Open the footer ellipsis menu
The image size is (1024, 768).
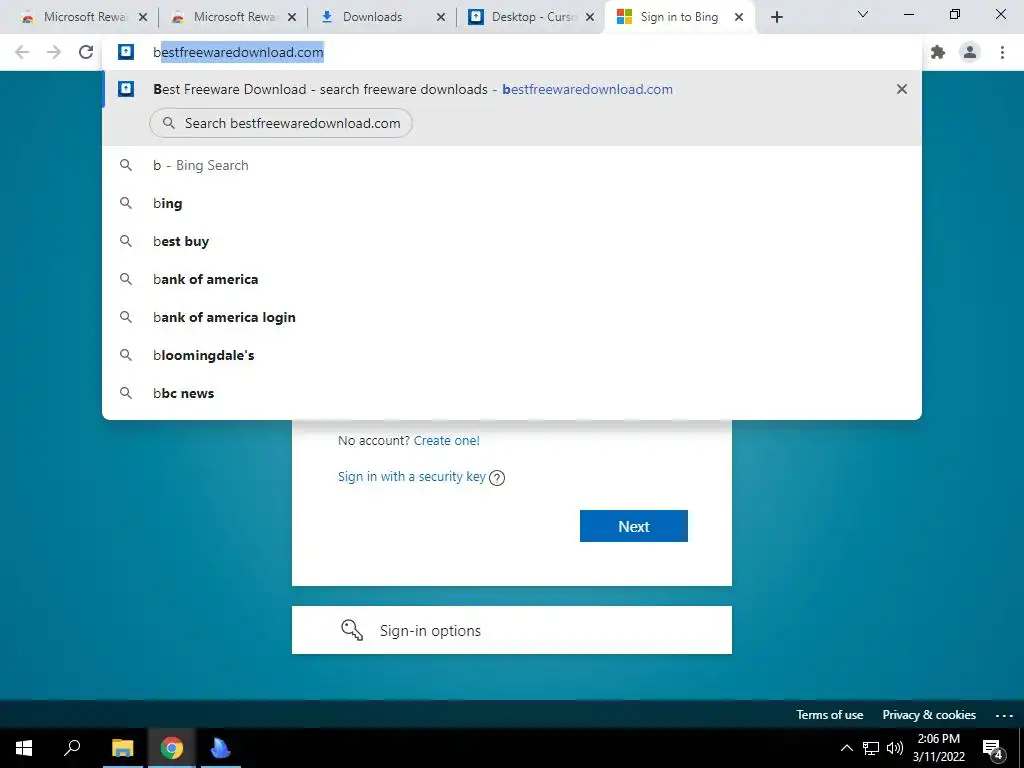pos(1004,715)
